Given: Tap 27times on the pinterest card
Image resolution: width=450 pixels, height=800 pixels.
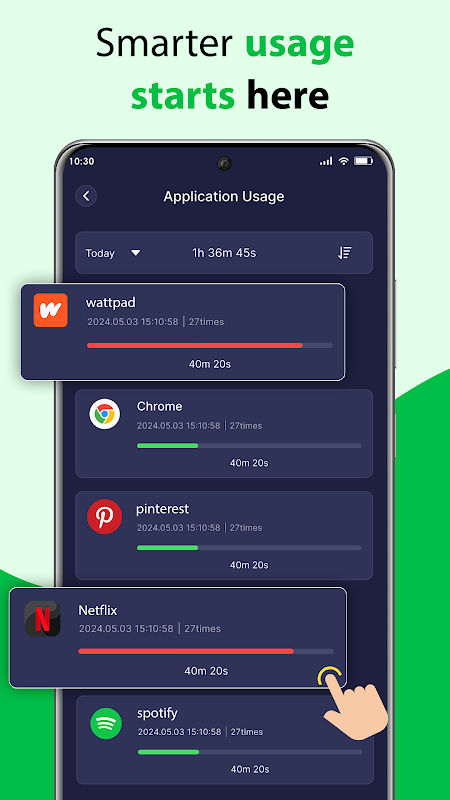Looking at the screenshot, I should coord(246,528).
